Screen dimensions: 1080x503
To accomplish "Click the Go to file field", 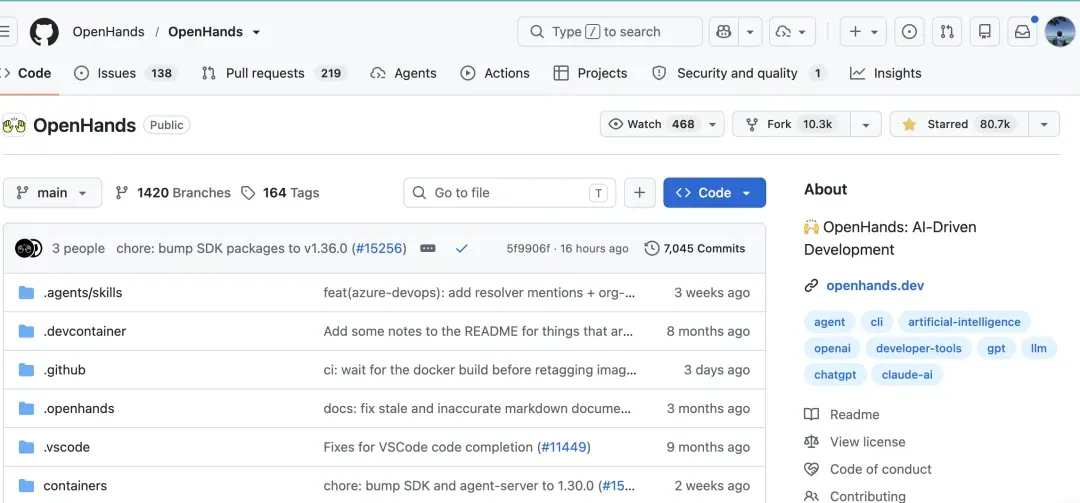I will pyautogui.click(x=510, y=193).
